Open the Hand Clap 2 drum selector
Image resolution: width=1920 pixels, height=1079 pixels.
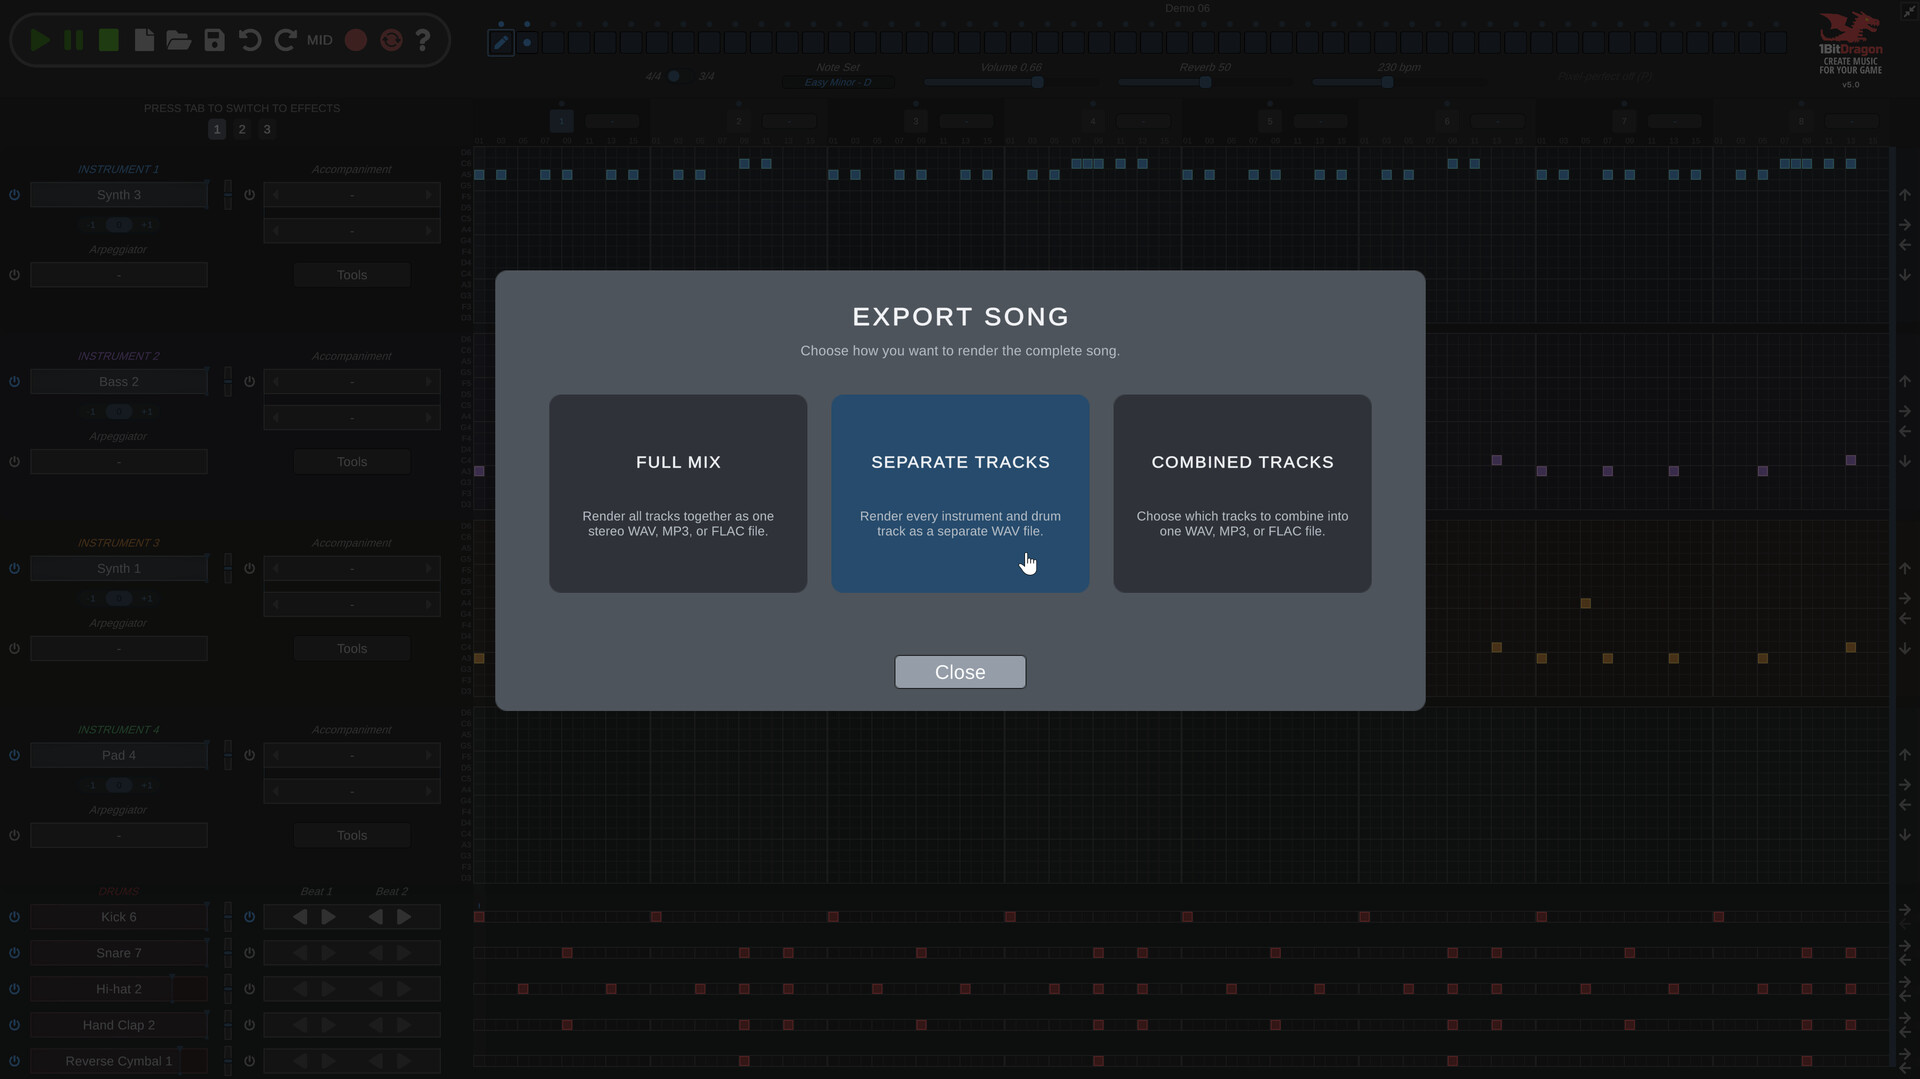(x=119, y=1025)
